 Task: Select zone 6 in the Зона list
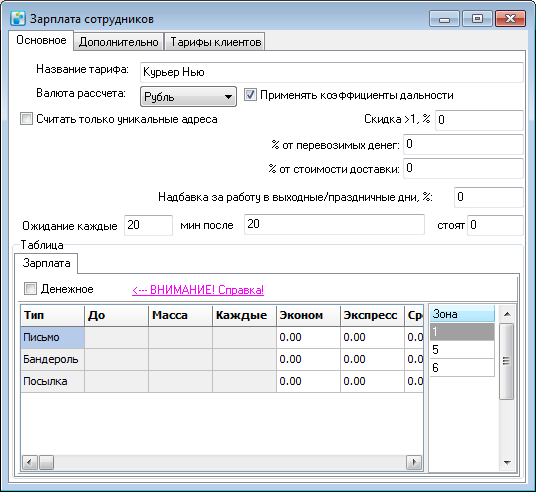[462, 368]
